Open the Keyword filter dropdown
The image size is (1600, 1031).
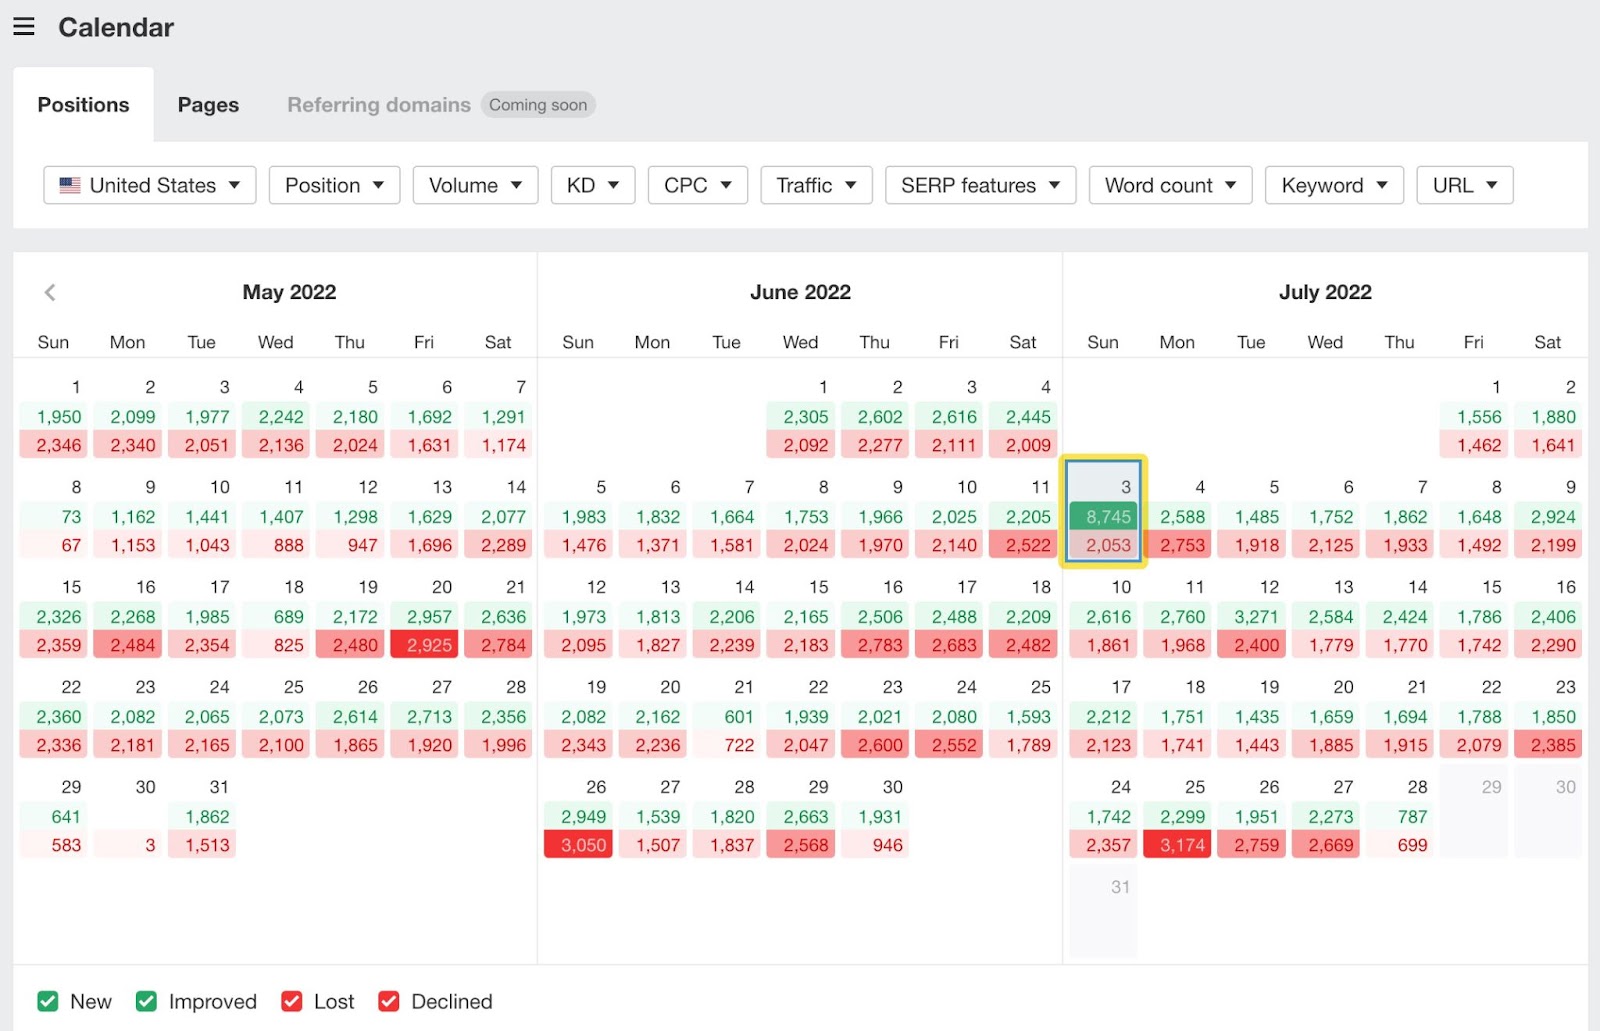click(1333, 185)
